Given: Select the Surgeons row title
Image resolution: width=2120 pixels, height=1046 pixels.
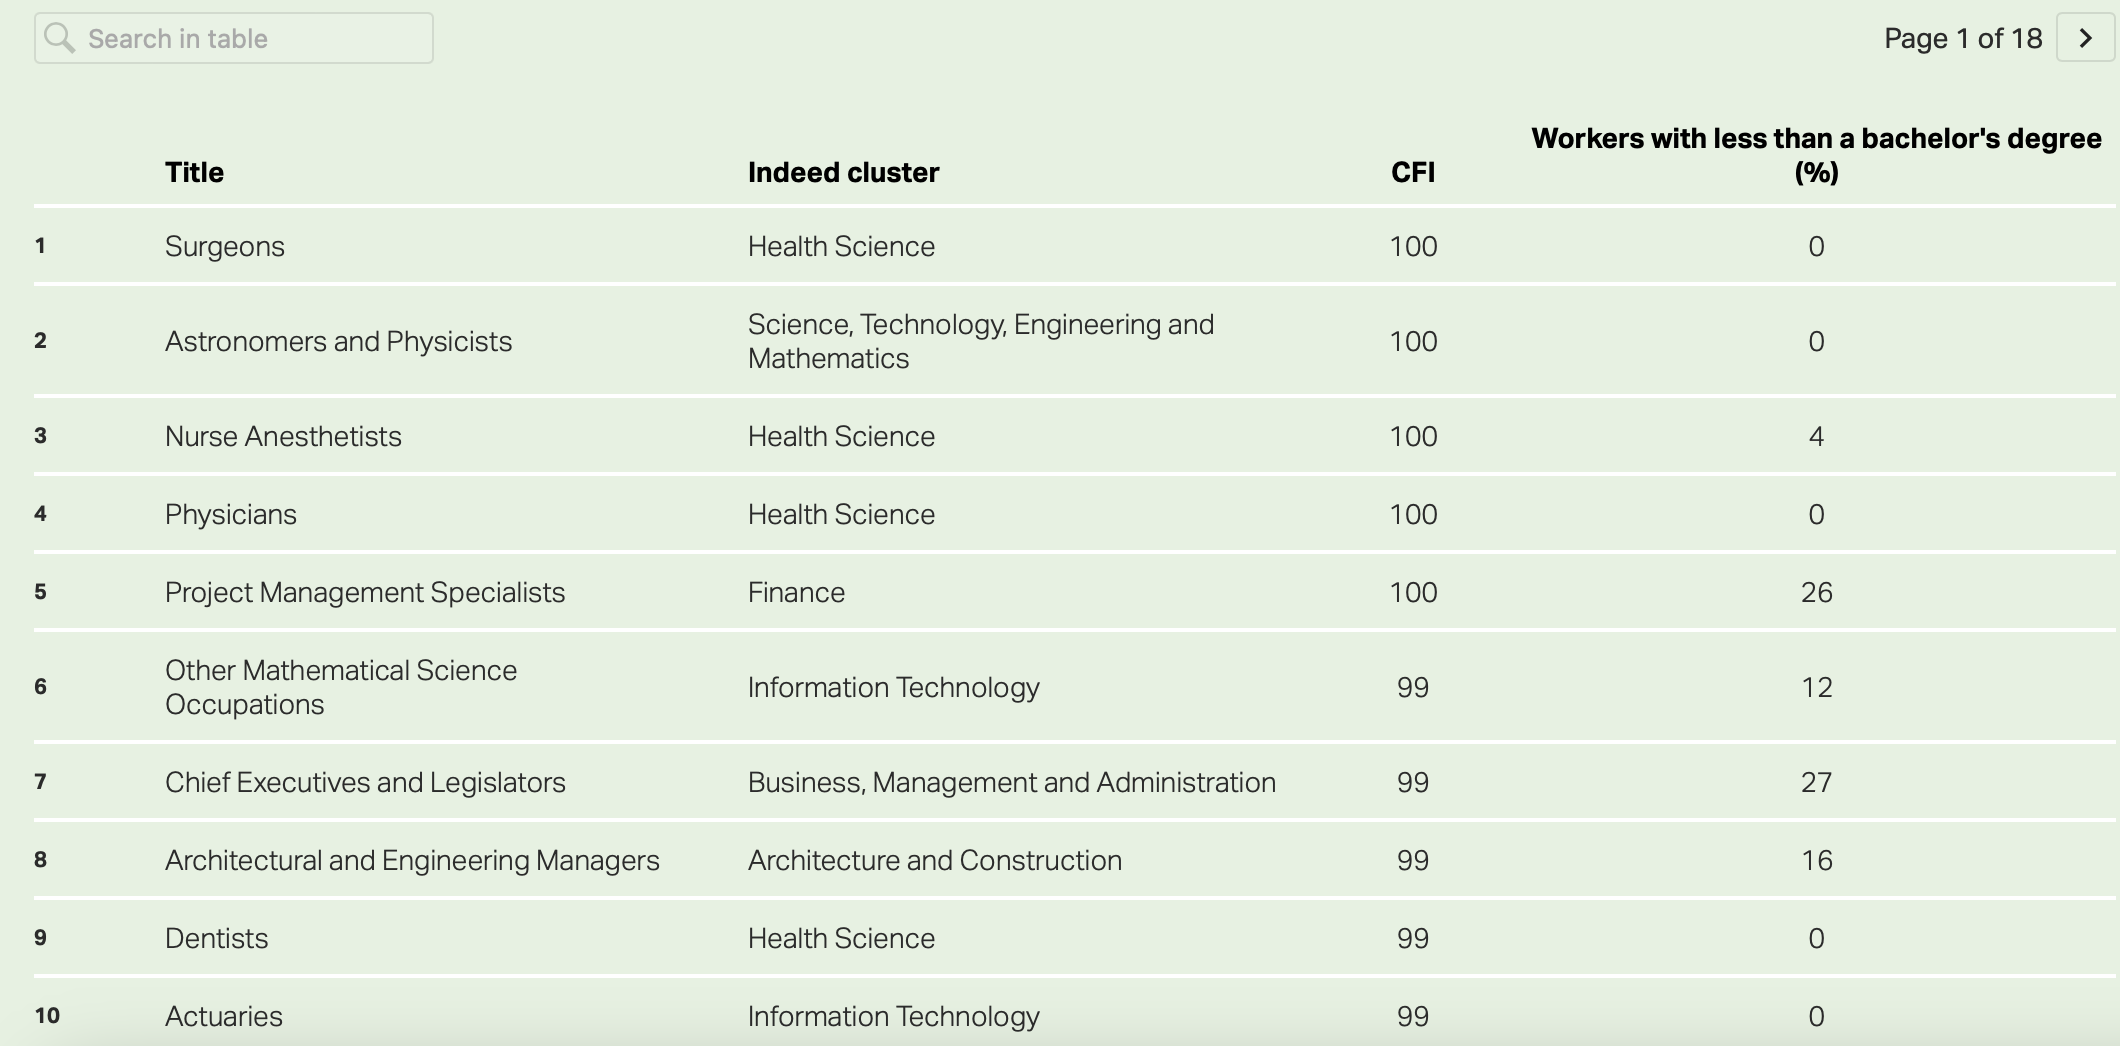Looking at the screenshot, I should [225, 246].
